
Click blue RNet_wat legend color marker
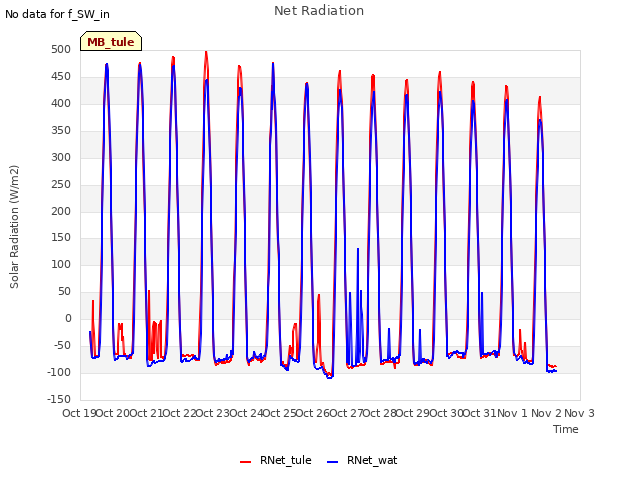[x=333, y=462]
